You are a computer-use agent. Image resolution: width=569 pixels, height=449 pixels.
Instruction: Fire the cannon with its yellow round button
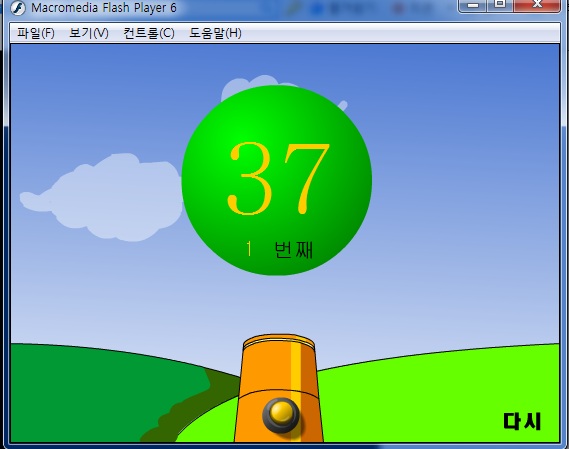pos(281,415)
